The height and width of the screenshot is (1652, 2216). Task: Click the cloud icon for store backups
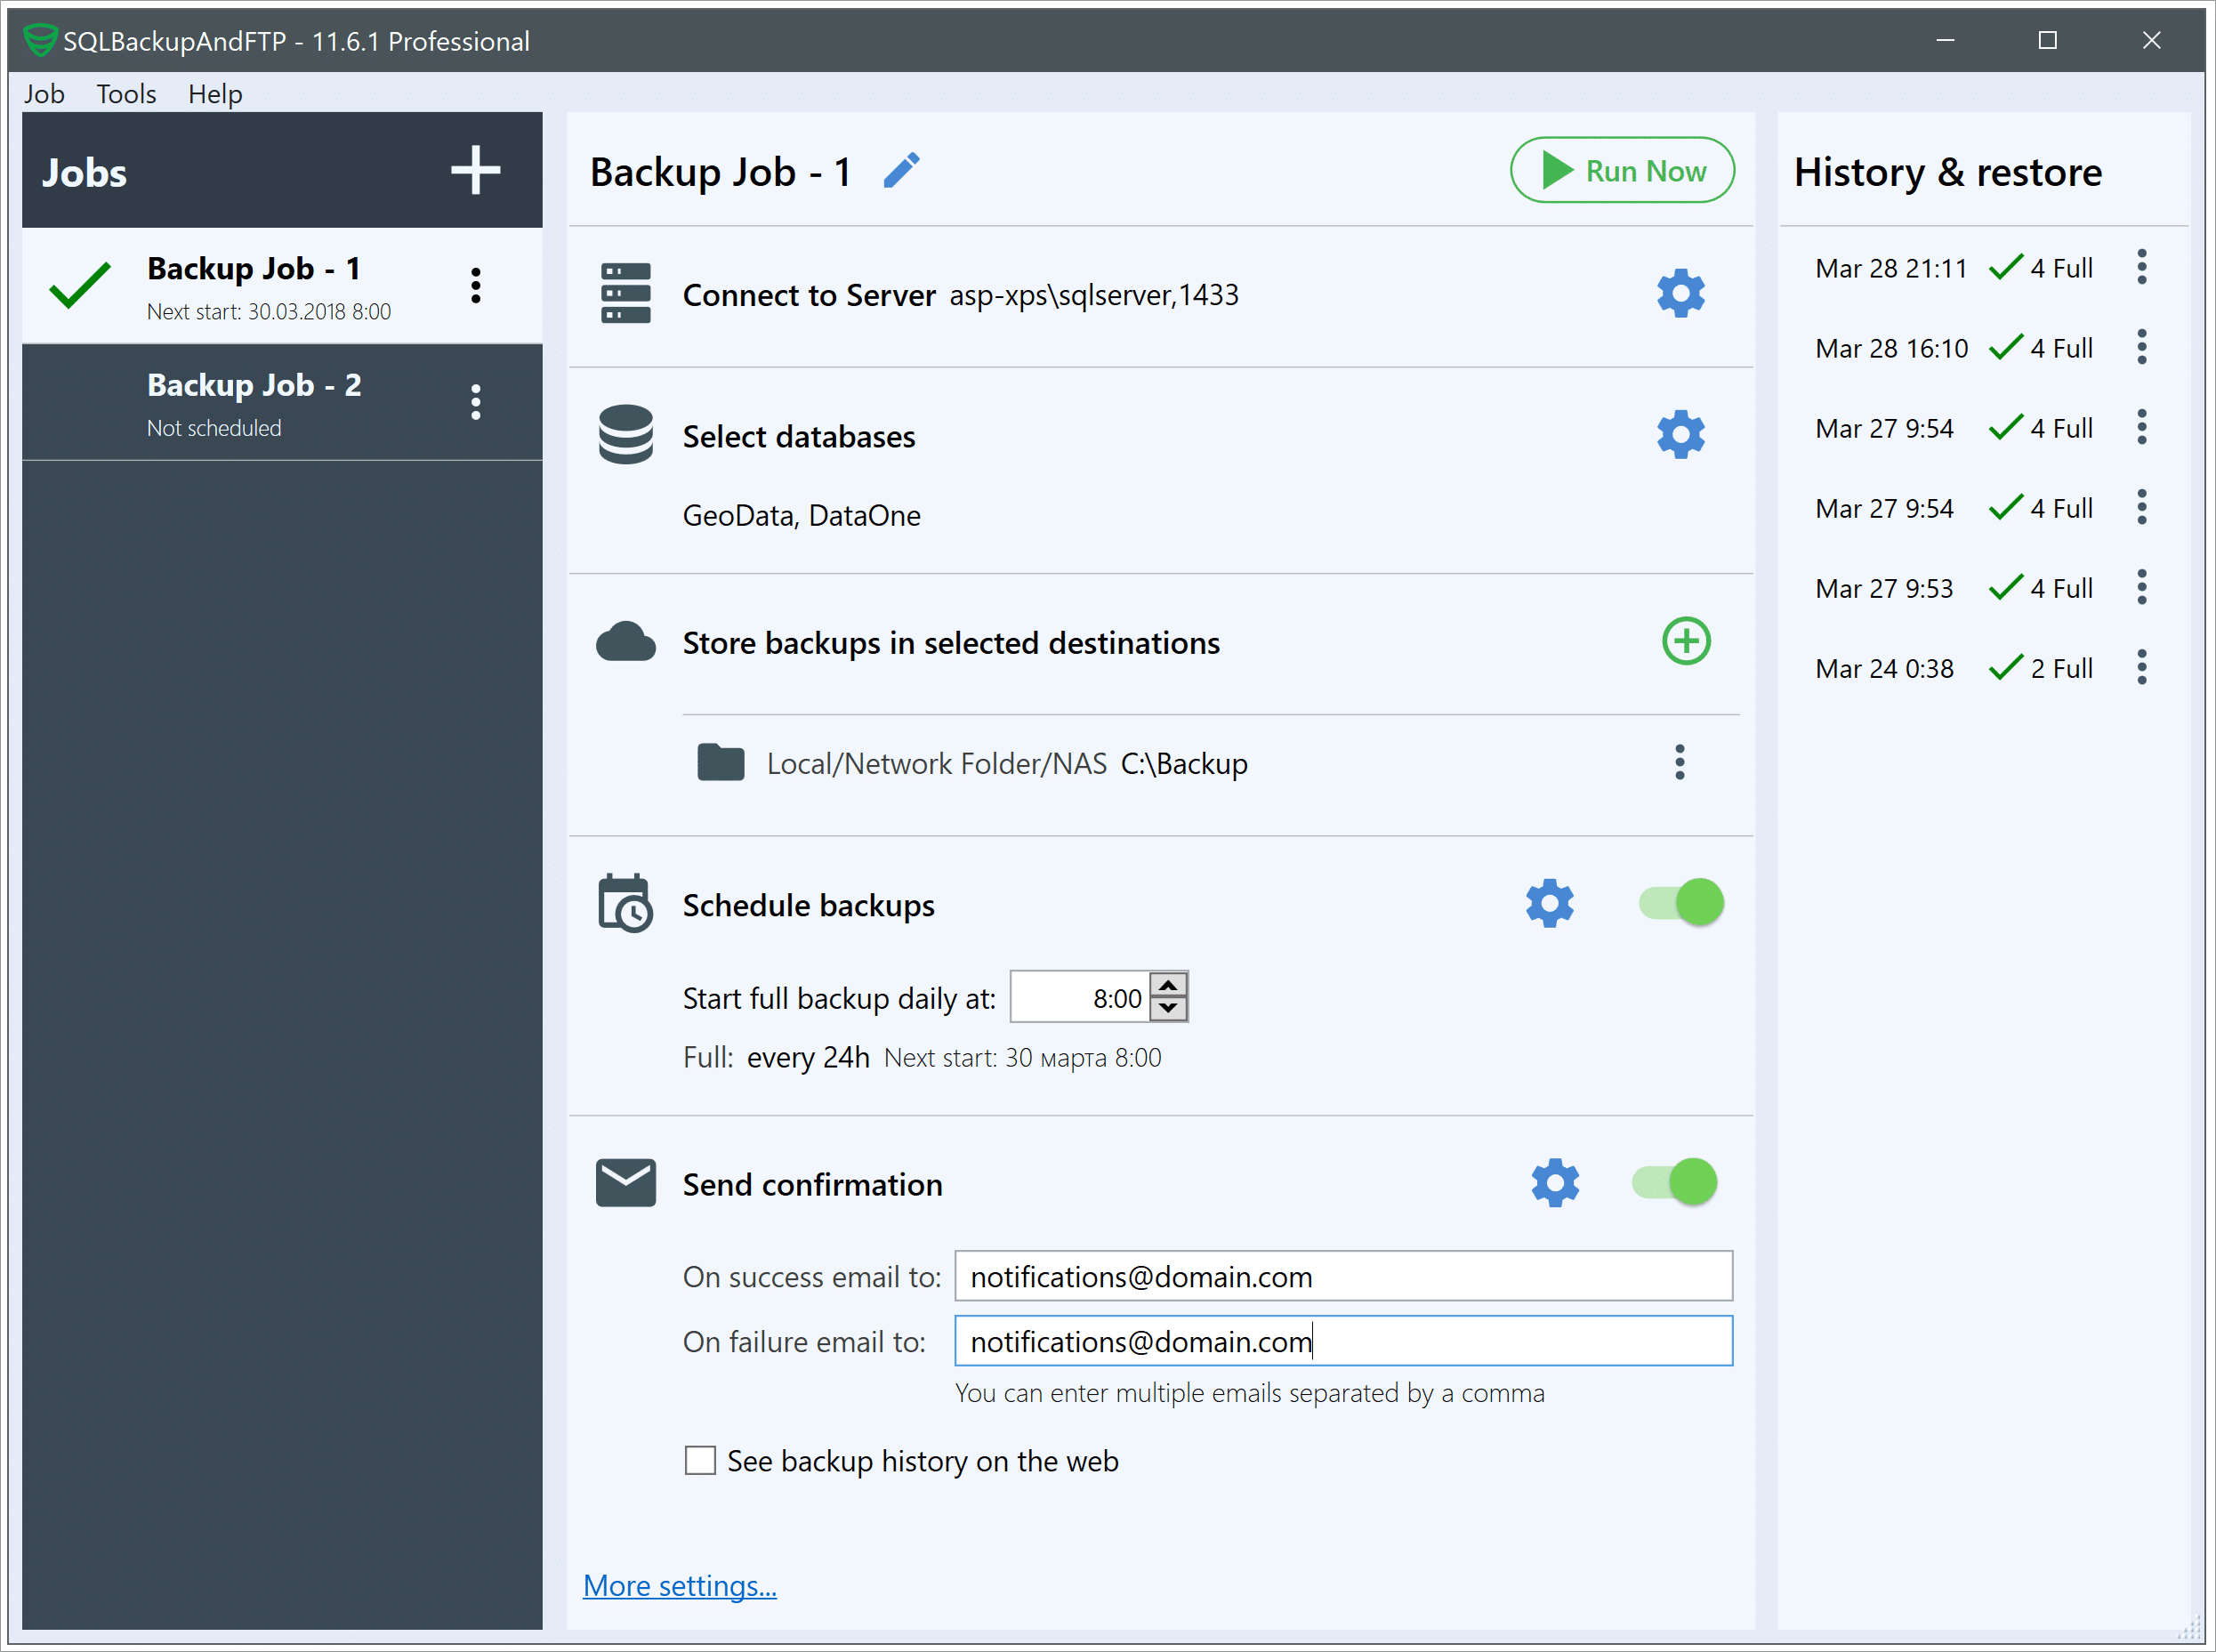(x=626, y=642)
